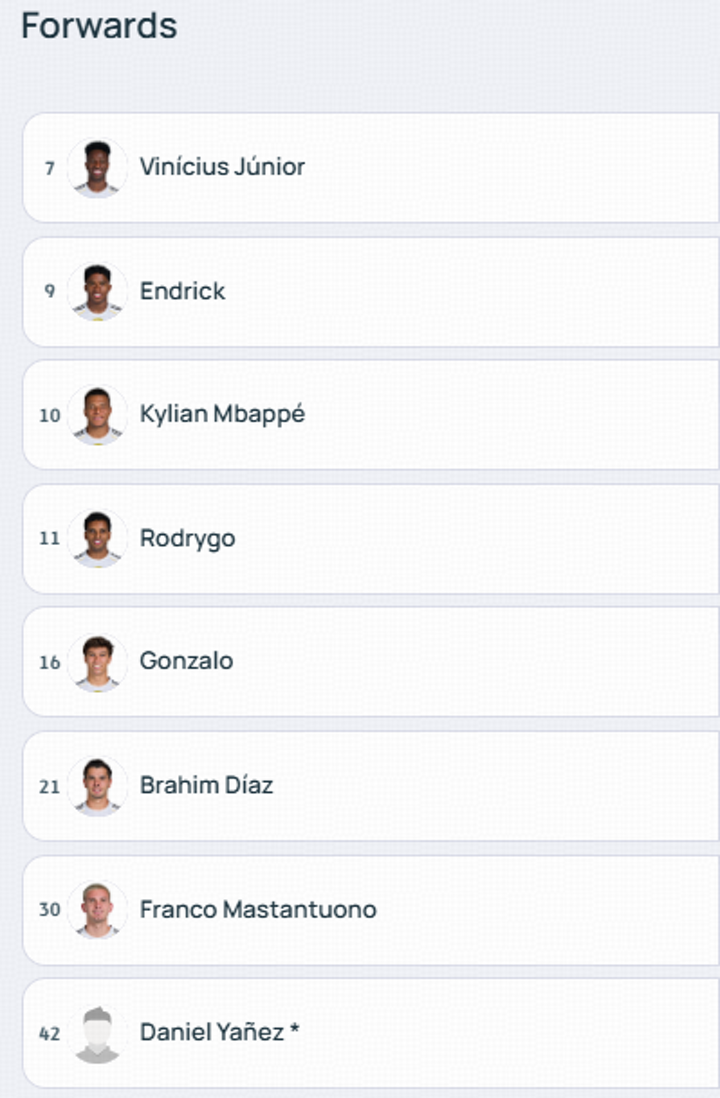Image resolution: width=720 pixels, height=1098 pixels.
Task: Click Rodrygo's player photo
Action: tap(97, 539)
